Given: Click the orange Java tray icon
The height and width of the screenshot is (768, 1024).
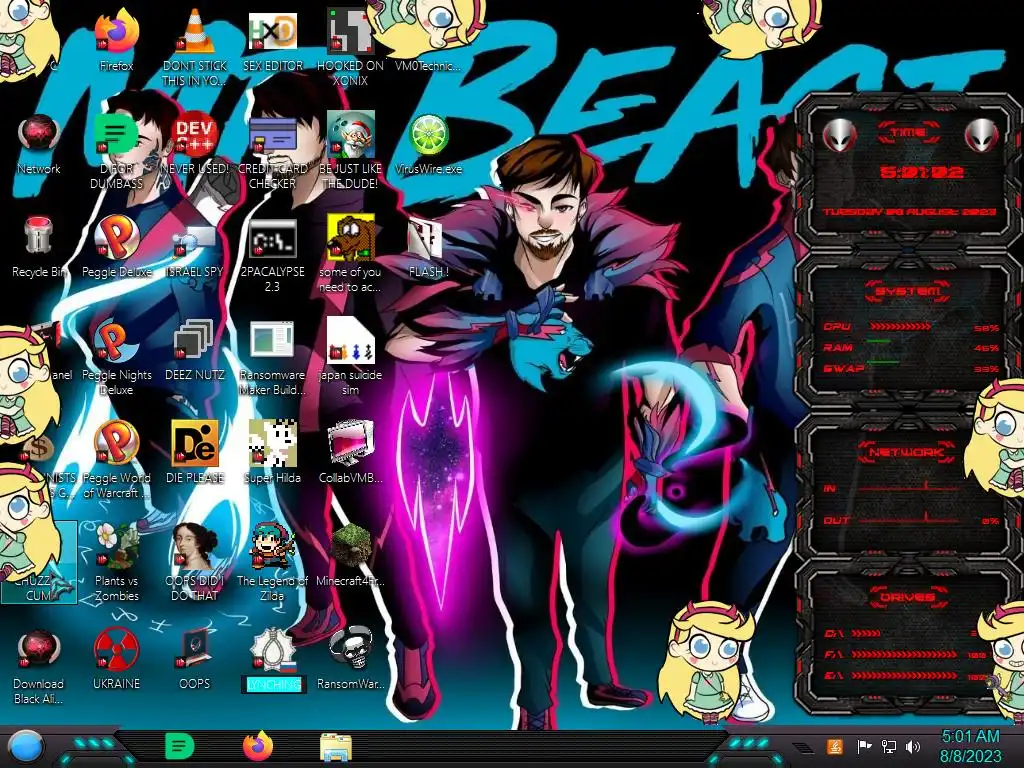Looking at the screenshot, I should [x=834, y=747].
